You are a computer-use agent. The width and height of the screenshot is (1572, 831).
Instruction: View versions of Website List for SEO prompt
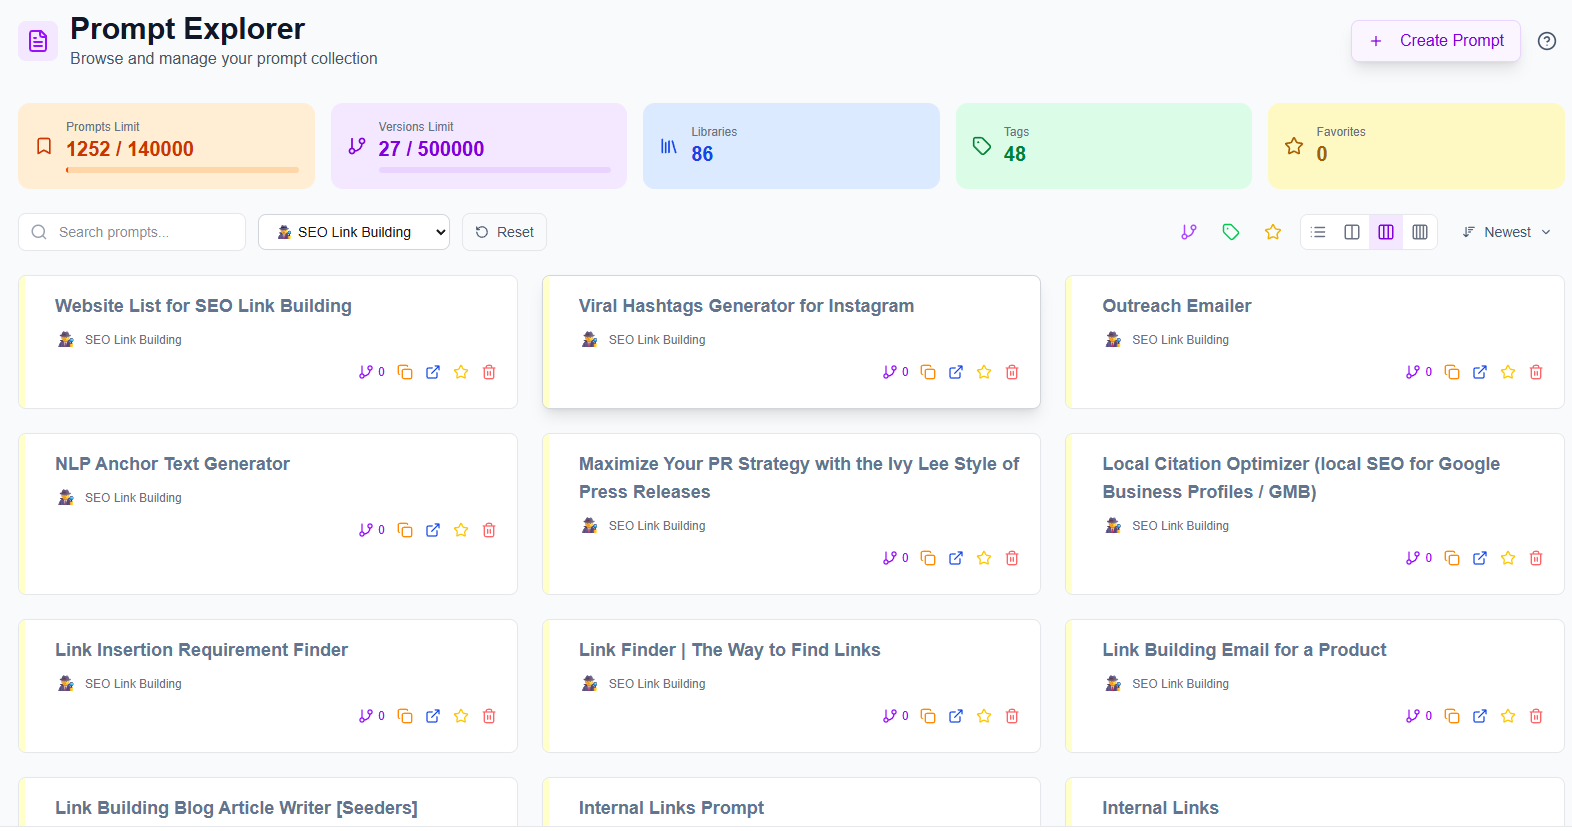[371, 372]
